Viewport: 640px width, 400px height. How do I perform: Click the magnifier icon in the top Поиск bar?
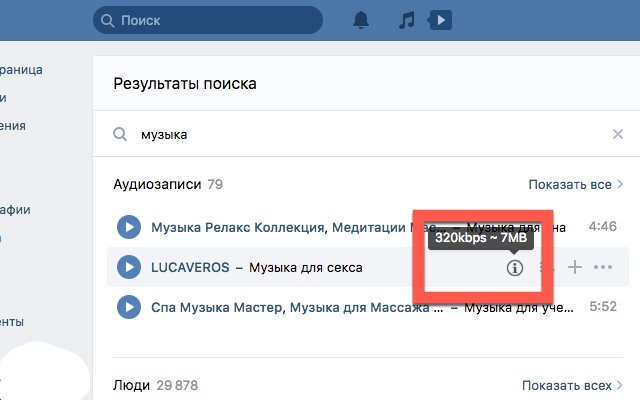tap(107, 20)
